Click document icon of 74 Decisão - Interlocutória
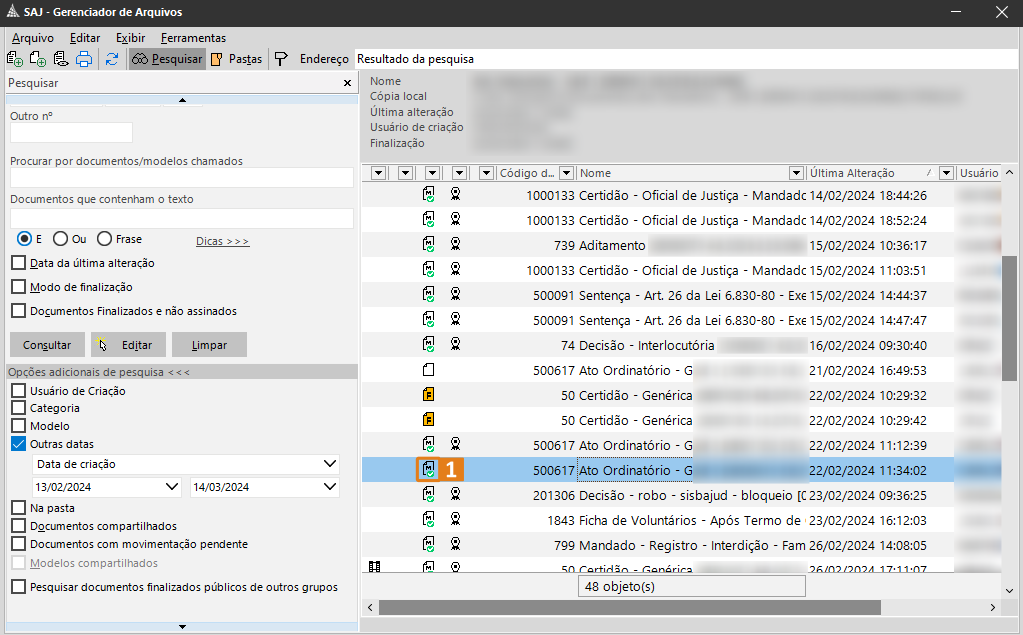The width and height of the screenshot is (1023, 635). [429, 345]
